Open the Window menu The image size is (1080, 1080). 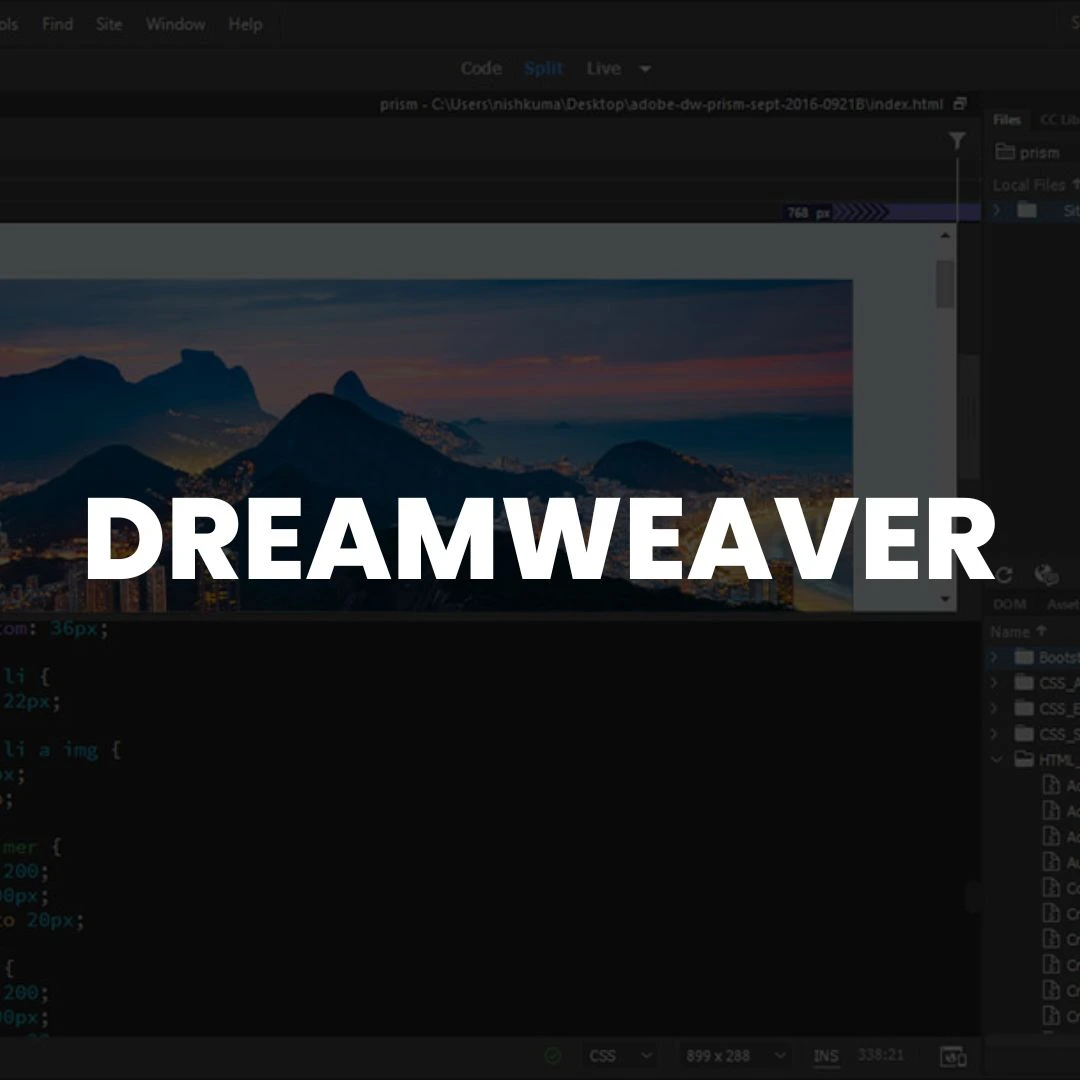click(175, 24)
